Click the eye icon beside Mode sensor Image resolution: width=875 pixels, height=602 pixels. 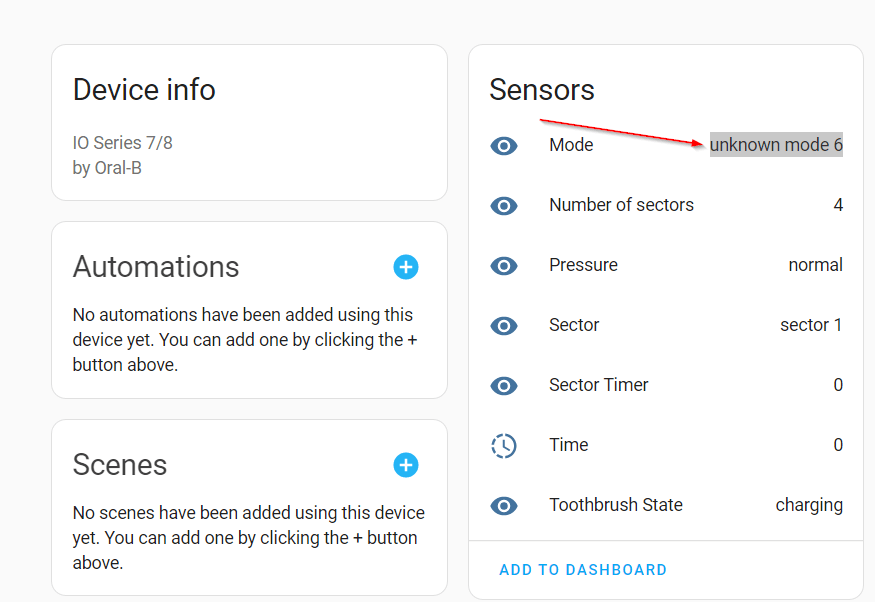tap(504, 145)
